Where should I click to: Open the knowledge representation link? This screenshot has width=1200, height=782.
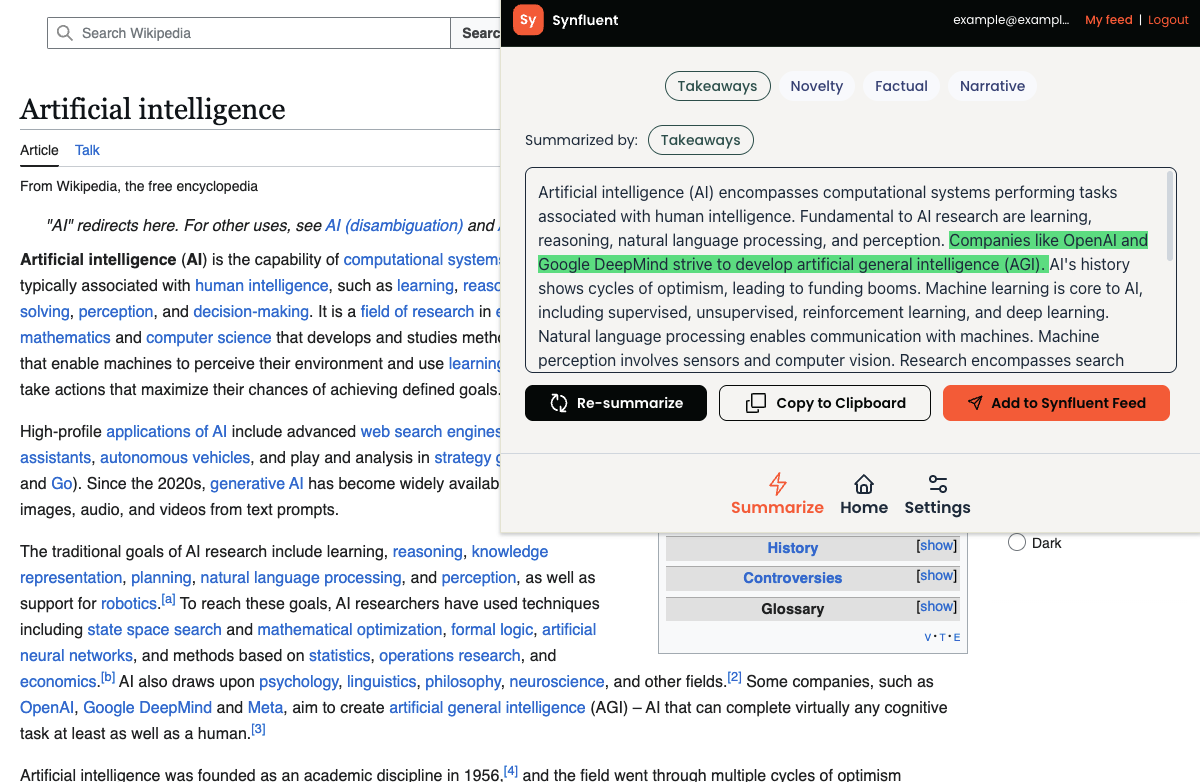[x=510, y=551]
